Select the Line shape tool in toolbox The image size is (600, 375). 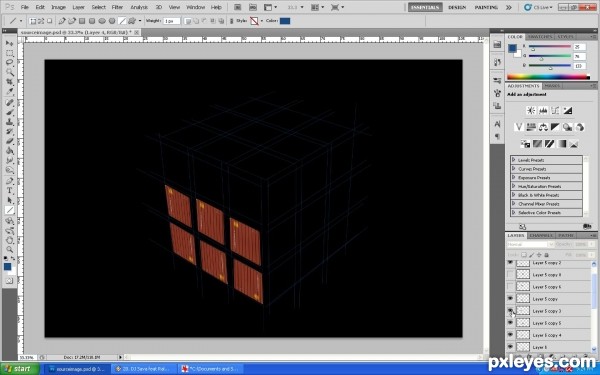click(10, 210)
